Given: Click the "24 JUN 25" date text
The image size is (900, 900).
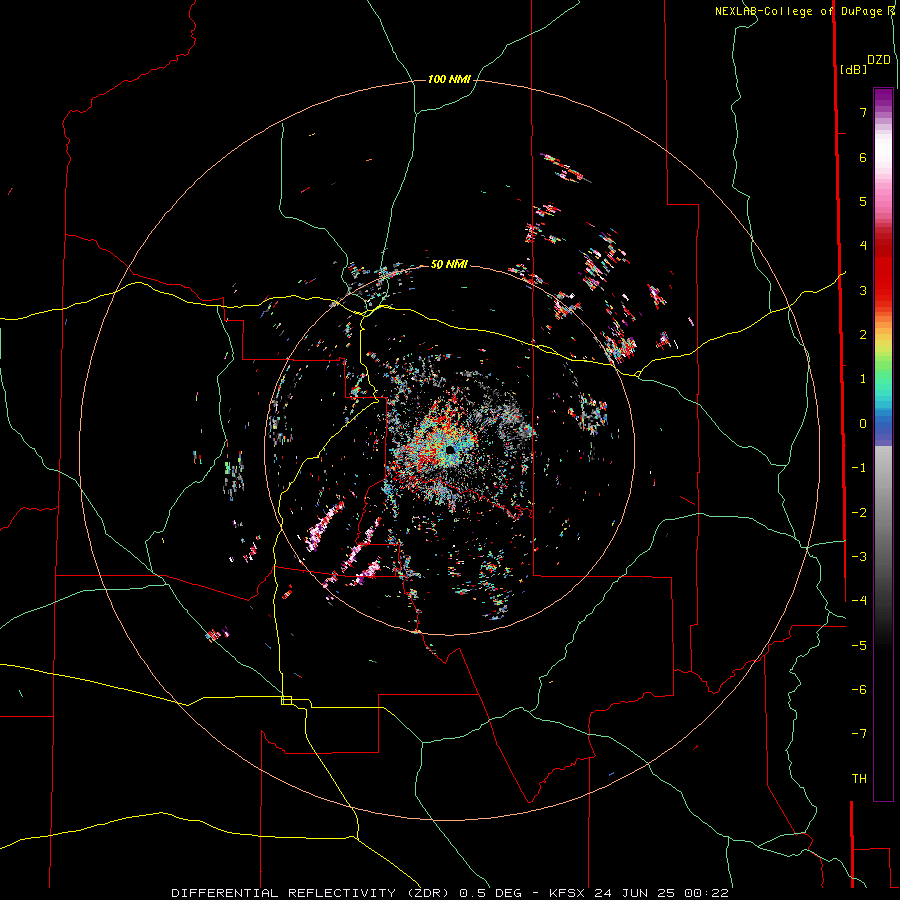Looking at the screenshot, I should 636,893.
